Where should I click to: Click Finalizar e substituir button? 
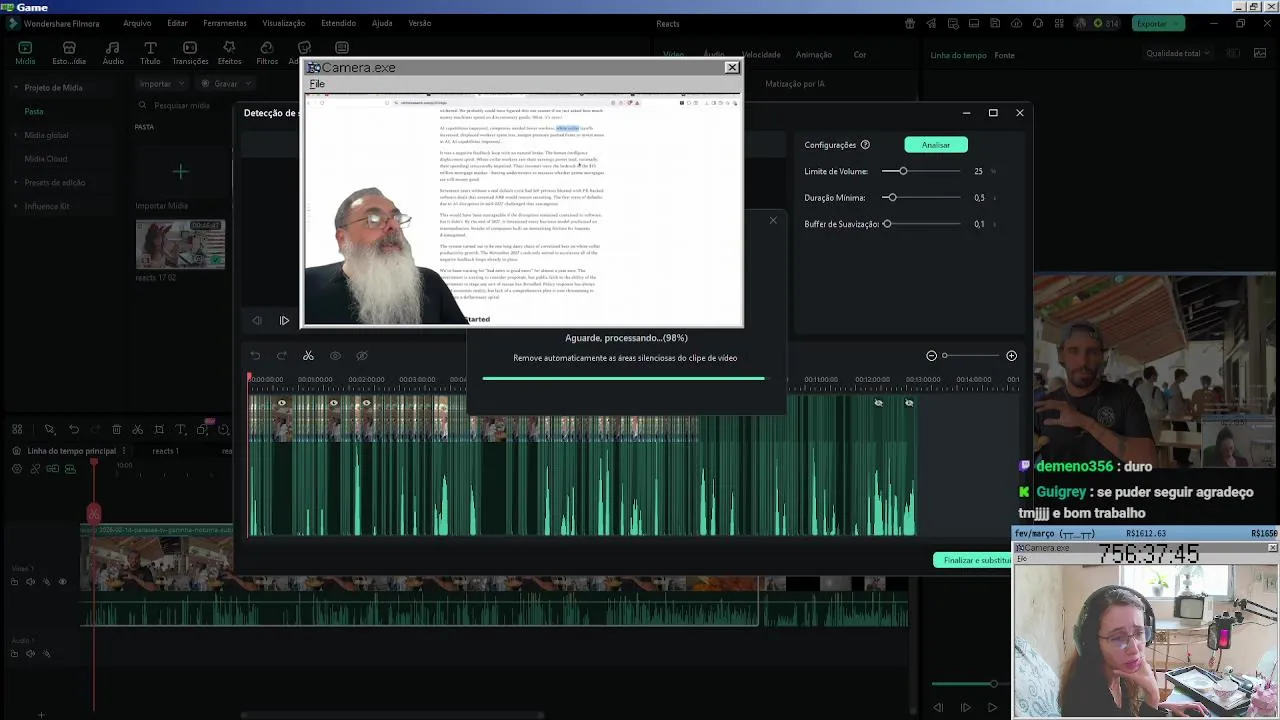[x=973, y=560]
